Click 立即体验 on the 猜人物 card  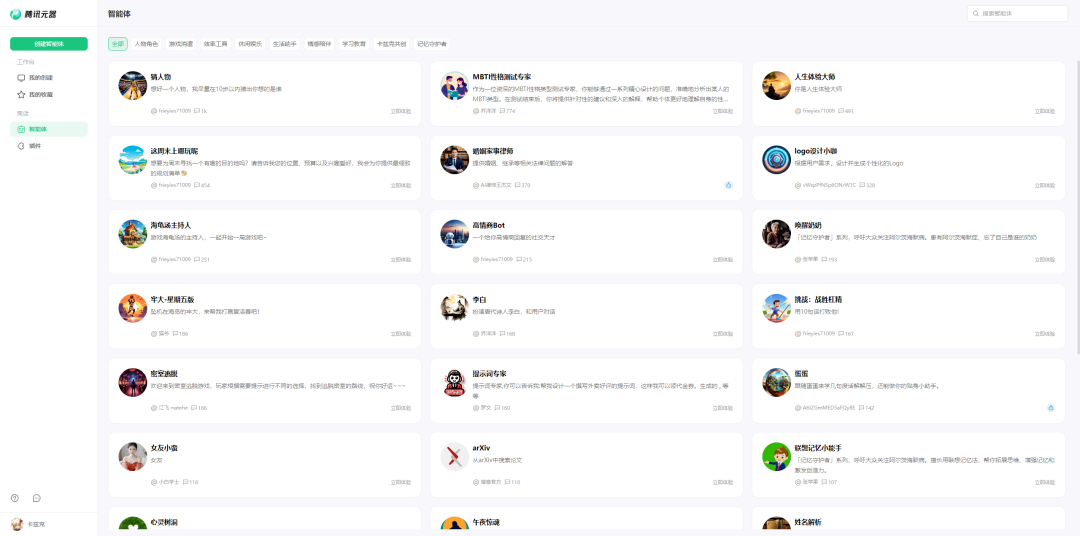(401, 111)
